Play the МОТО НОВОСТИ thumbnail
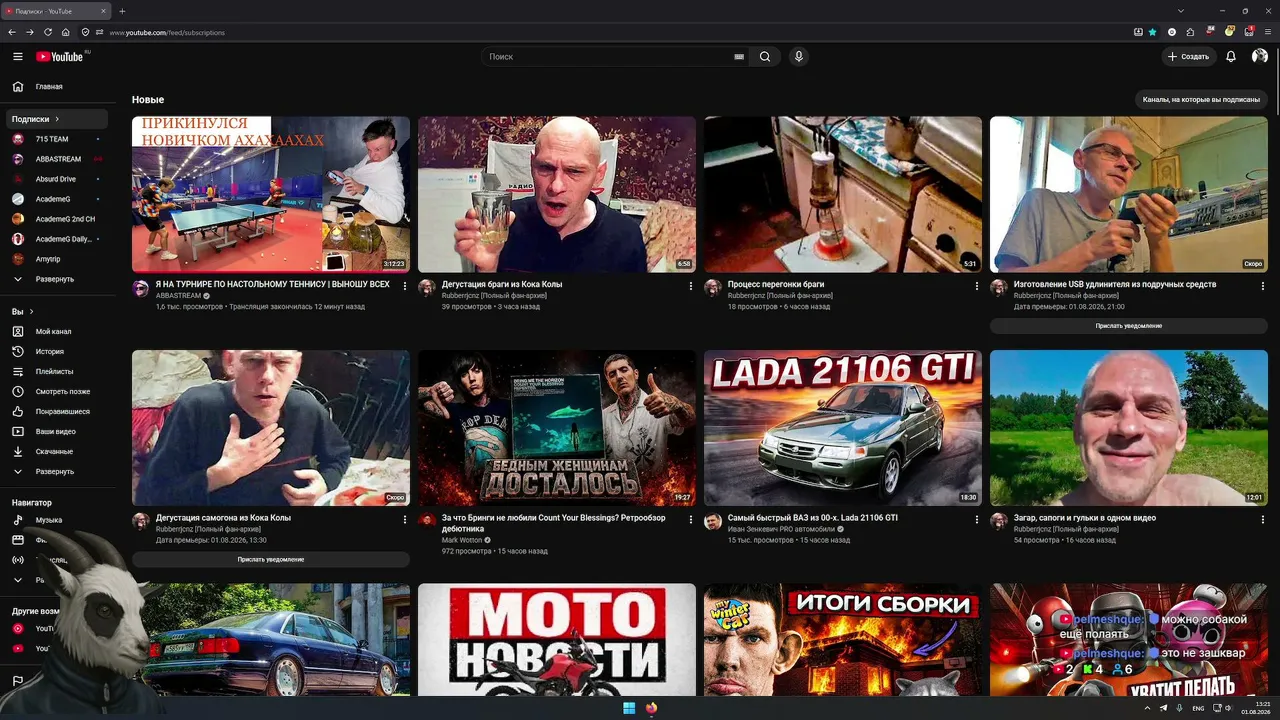Image resolution: width=1280 pixels, height=720 pixels. 557,640
